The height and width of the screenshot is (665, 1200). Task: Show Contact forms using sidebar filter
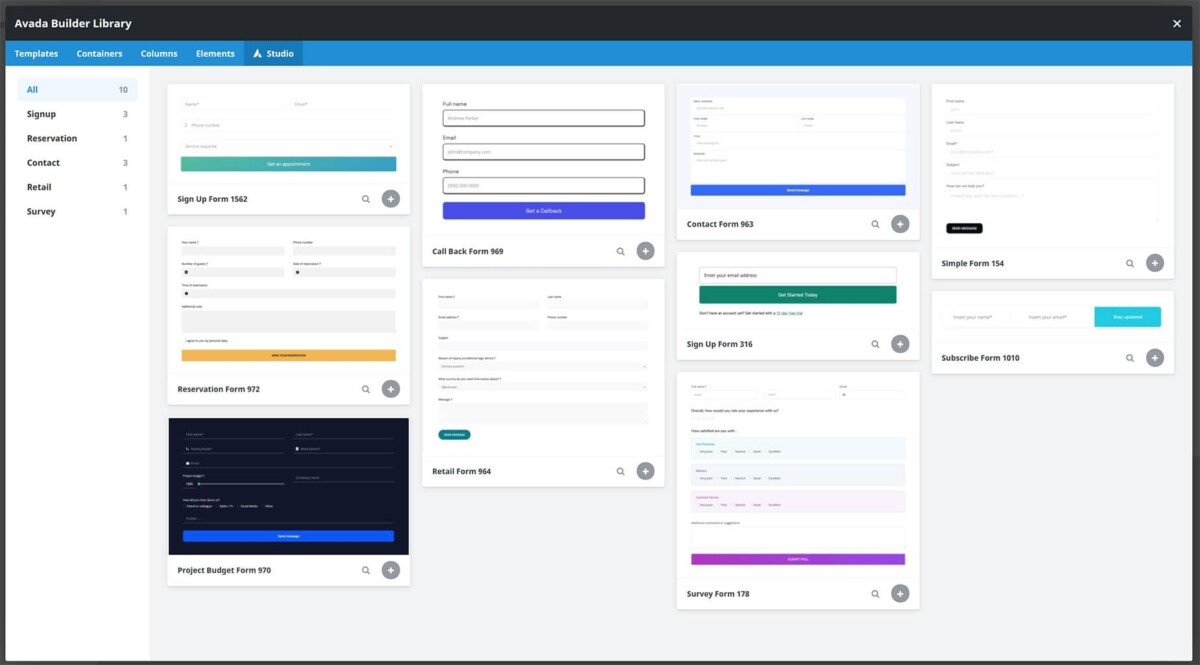pyautogui.click(x=43, y=162)
